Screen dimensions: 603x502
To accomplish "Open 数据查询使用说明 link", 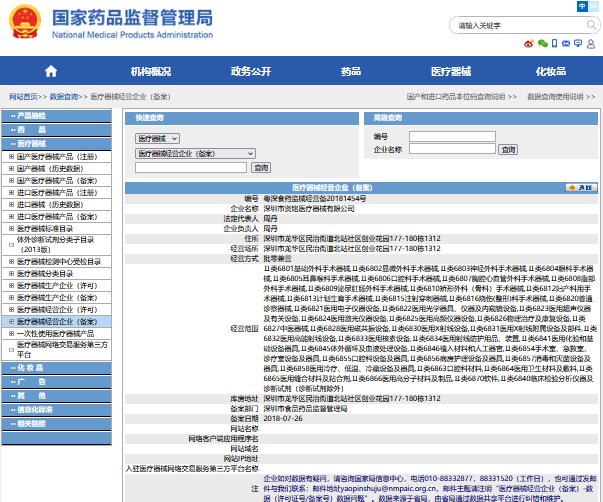I will (555, 97).
